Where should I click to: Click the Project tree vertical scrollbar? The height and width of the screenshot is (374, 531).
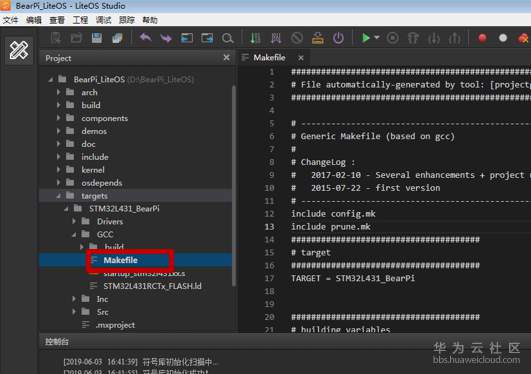coord(234,185)
